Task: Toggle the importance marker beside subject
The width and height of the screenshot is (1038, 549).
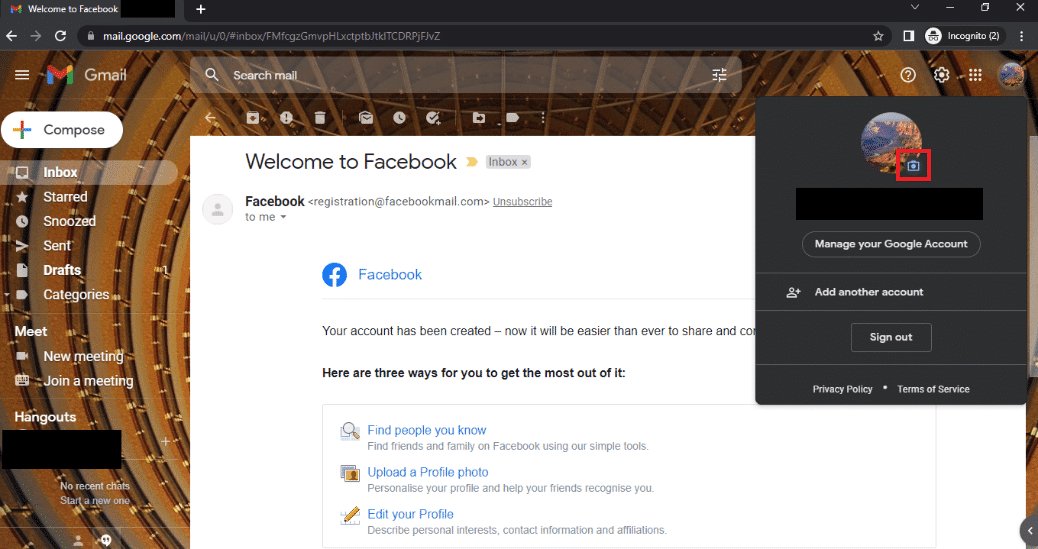Action: [x=471, y=162]
